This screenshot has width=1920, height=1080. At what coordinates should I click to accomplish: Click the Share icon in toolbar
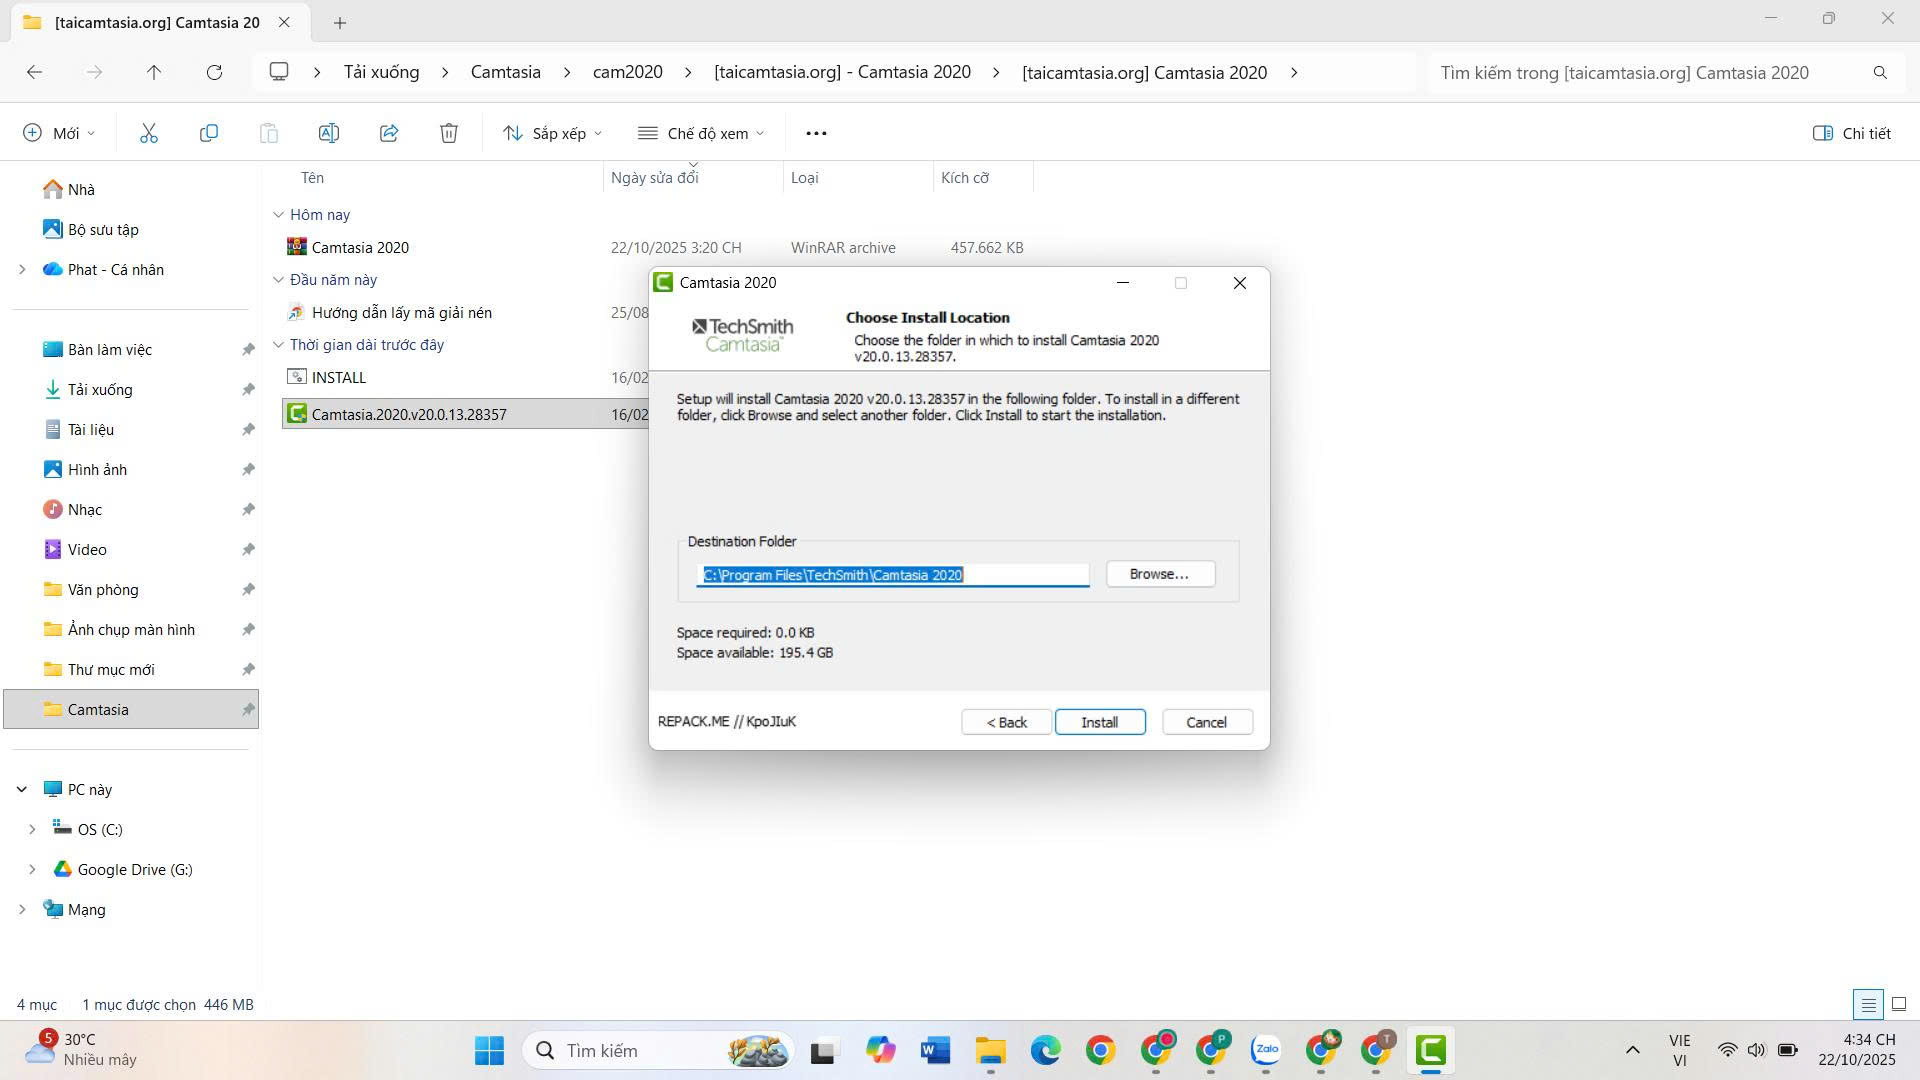(389, 133)
